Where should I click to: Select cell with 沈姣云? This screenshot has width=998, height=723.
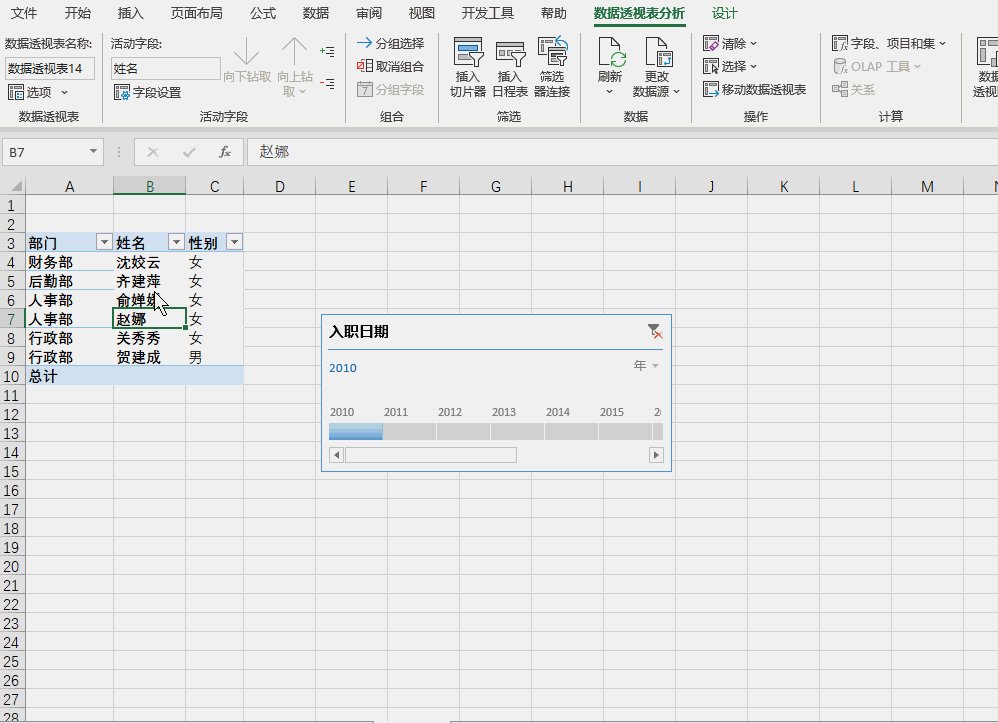(x=150, y=262)
